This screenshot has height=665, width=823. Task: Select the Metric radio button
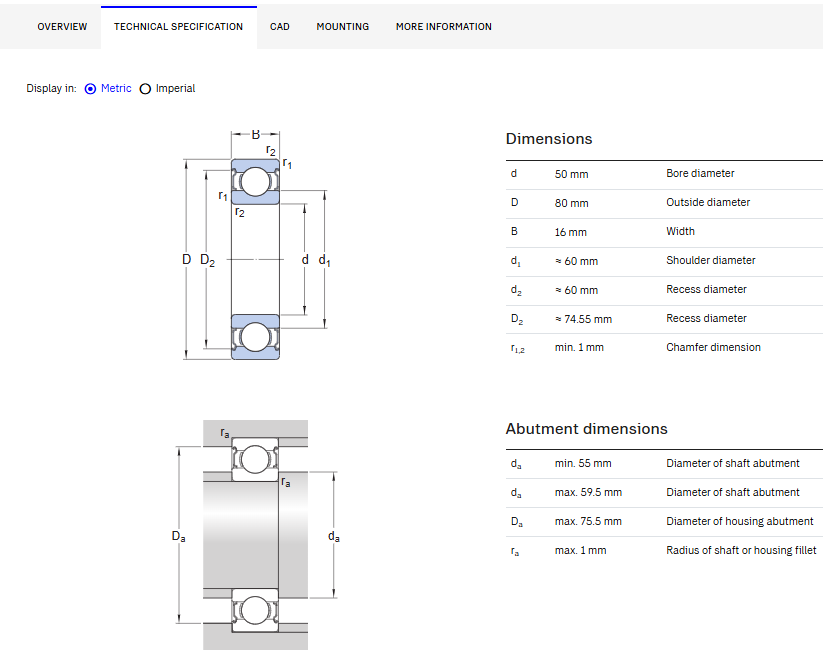pyautogui.click(x=90, y=89)
